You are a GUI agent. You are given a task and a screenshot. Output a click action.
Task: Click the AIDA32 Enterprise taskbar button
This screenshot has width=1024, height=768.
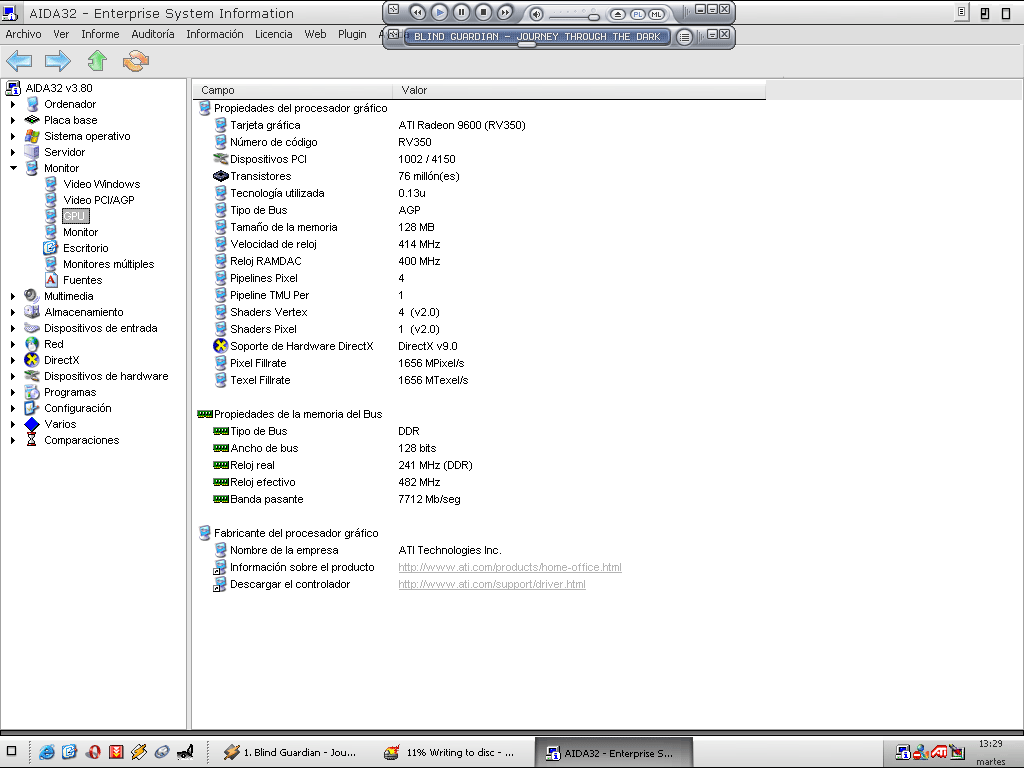click(x=613, y=752)
